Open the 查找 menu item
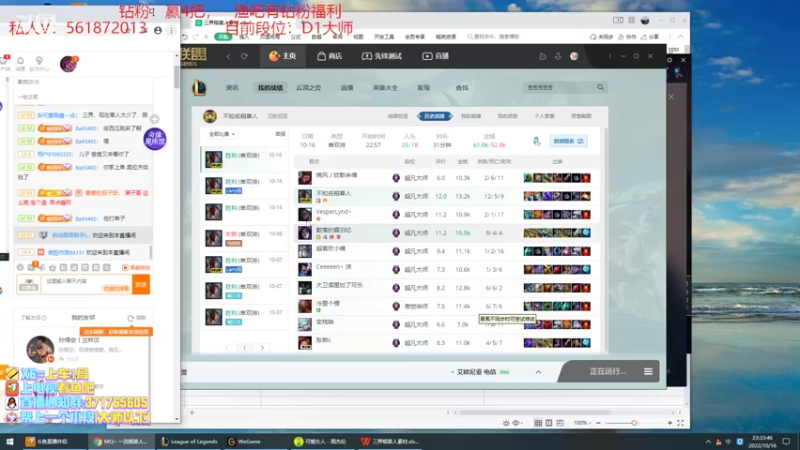This screenshot has height=450, width=800. [x=462, y=88]
